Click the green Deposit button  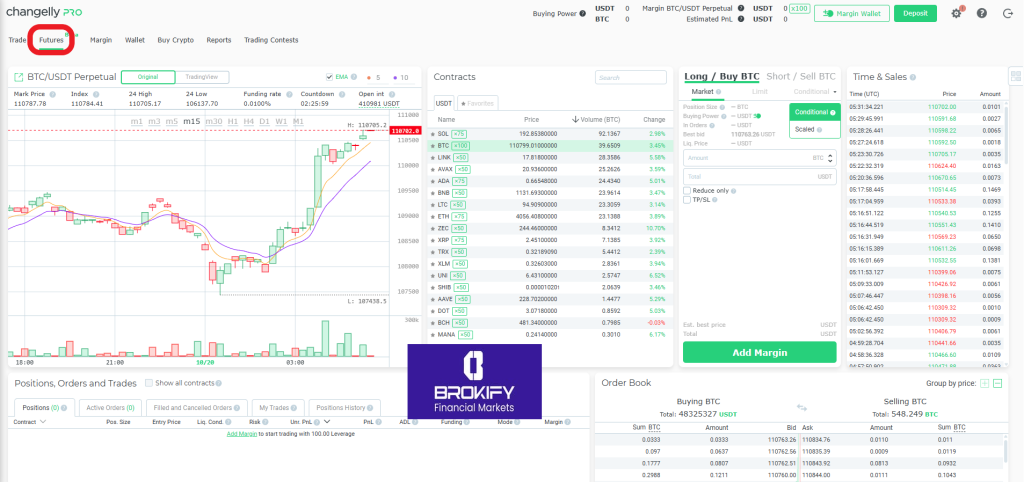(914, 13)
